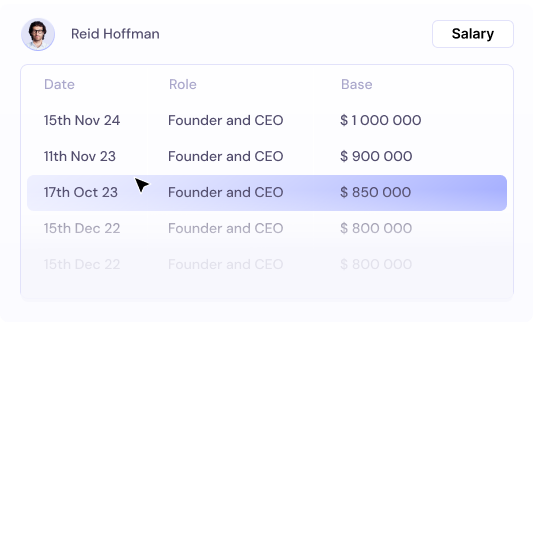
Task: Click Reid Hoffman's avatar photo
Action: [x=38, y=34]
